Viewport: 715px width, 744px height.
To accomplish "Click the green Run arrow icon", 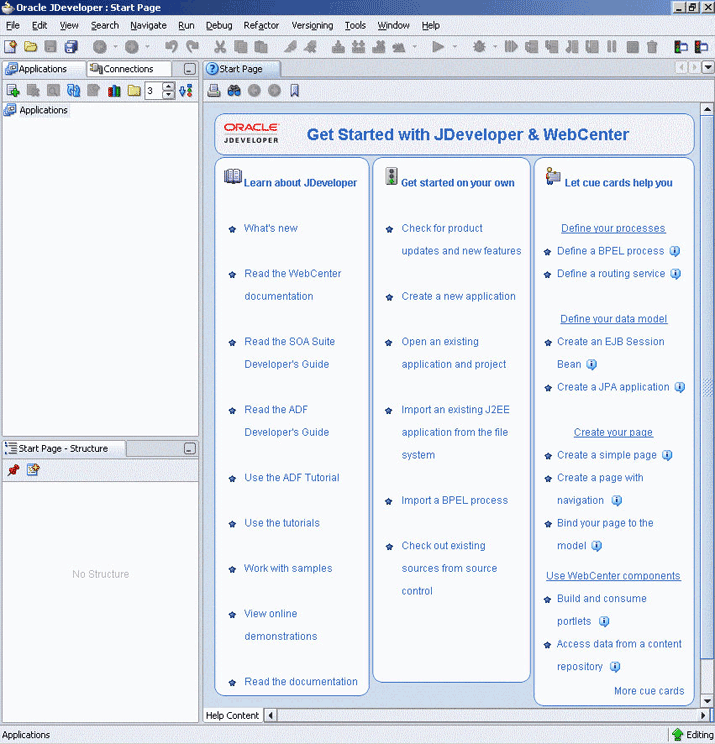I will point(438,46).
